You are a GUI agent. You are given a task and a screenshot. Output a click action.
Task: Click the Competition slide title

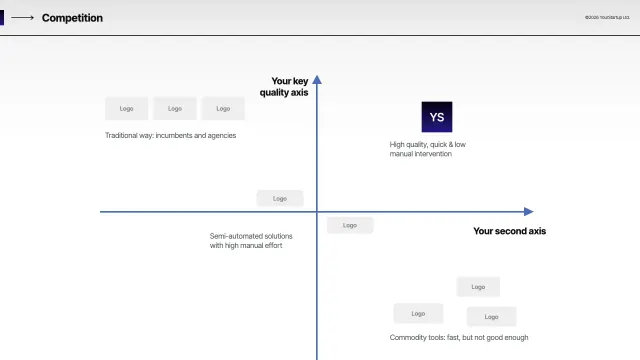[x=72, y=18]
